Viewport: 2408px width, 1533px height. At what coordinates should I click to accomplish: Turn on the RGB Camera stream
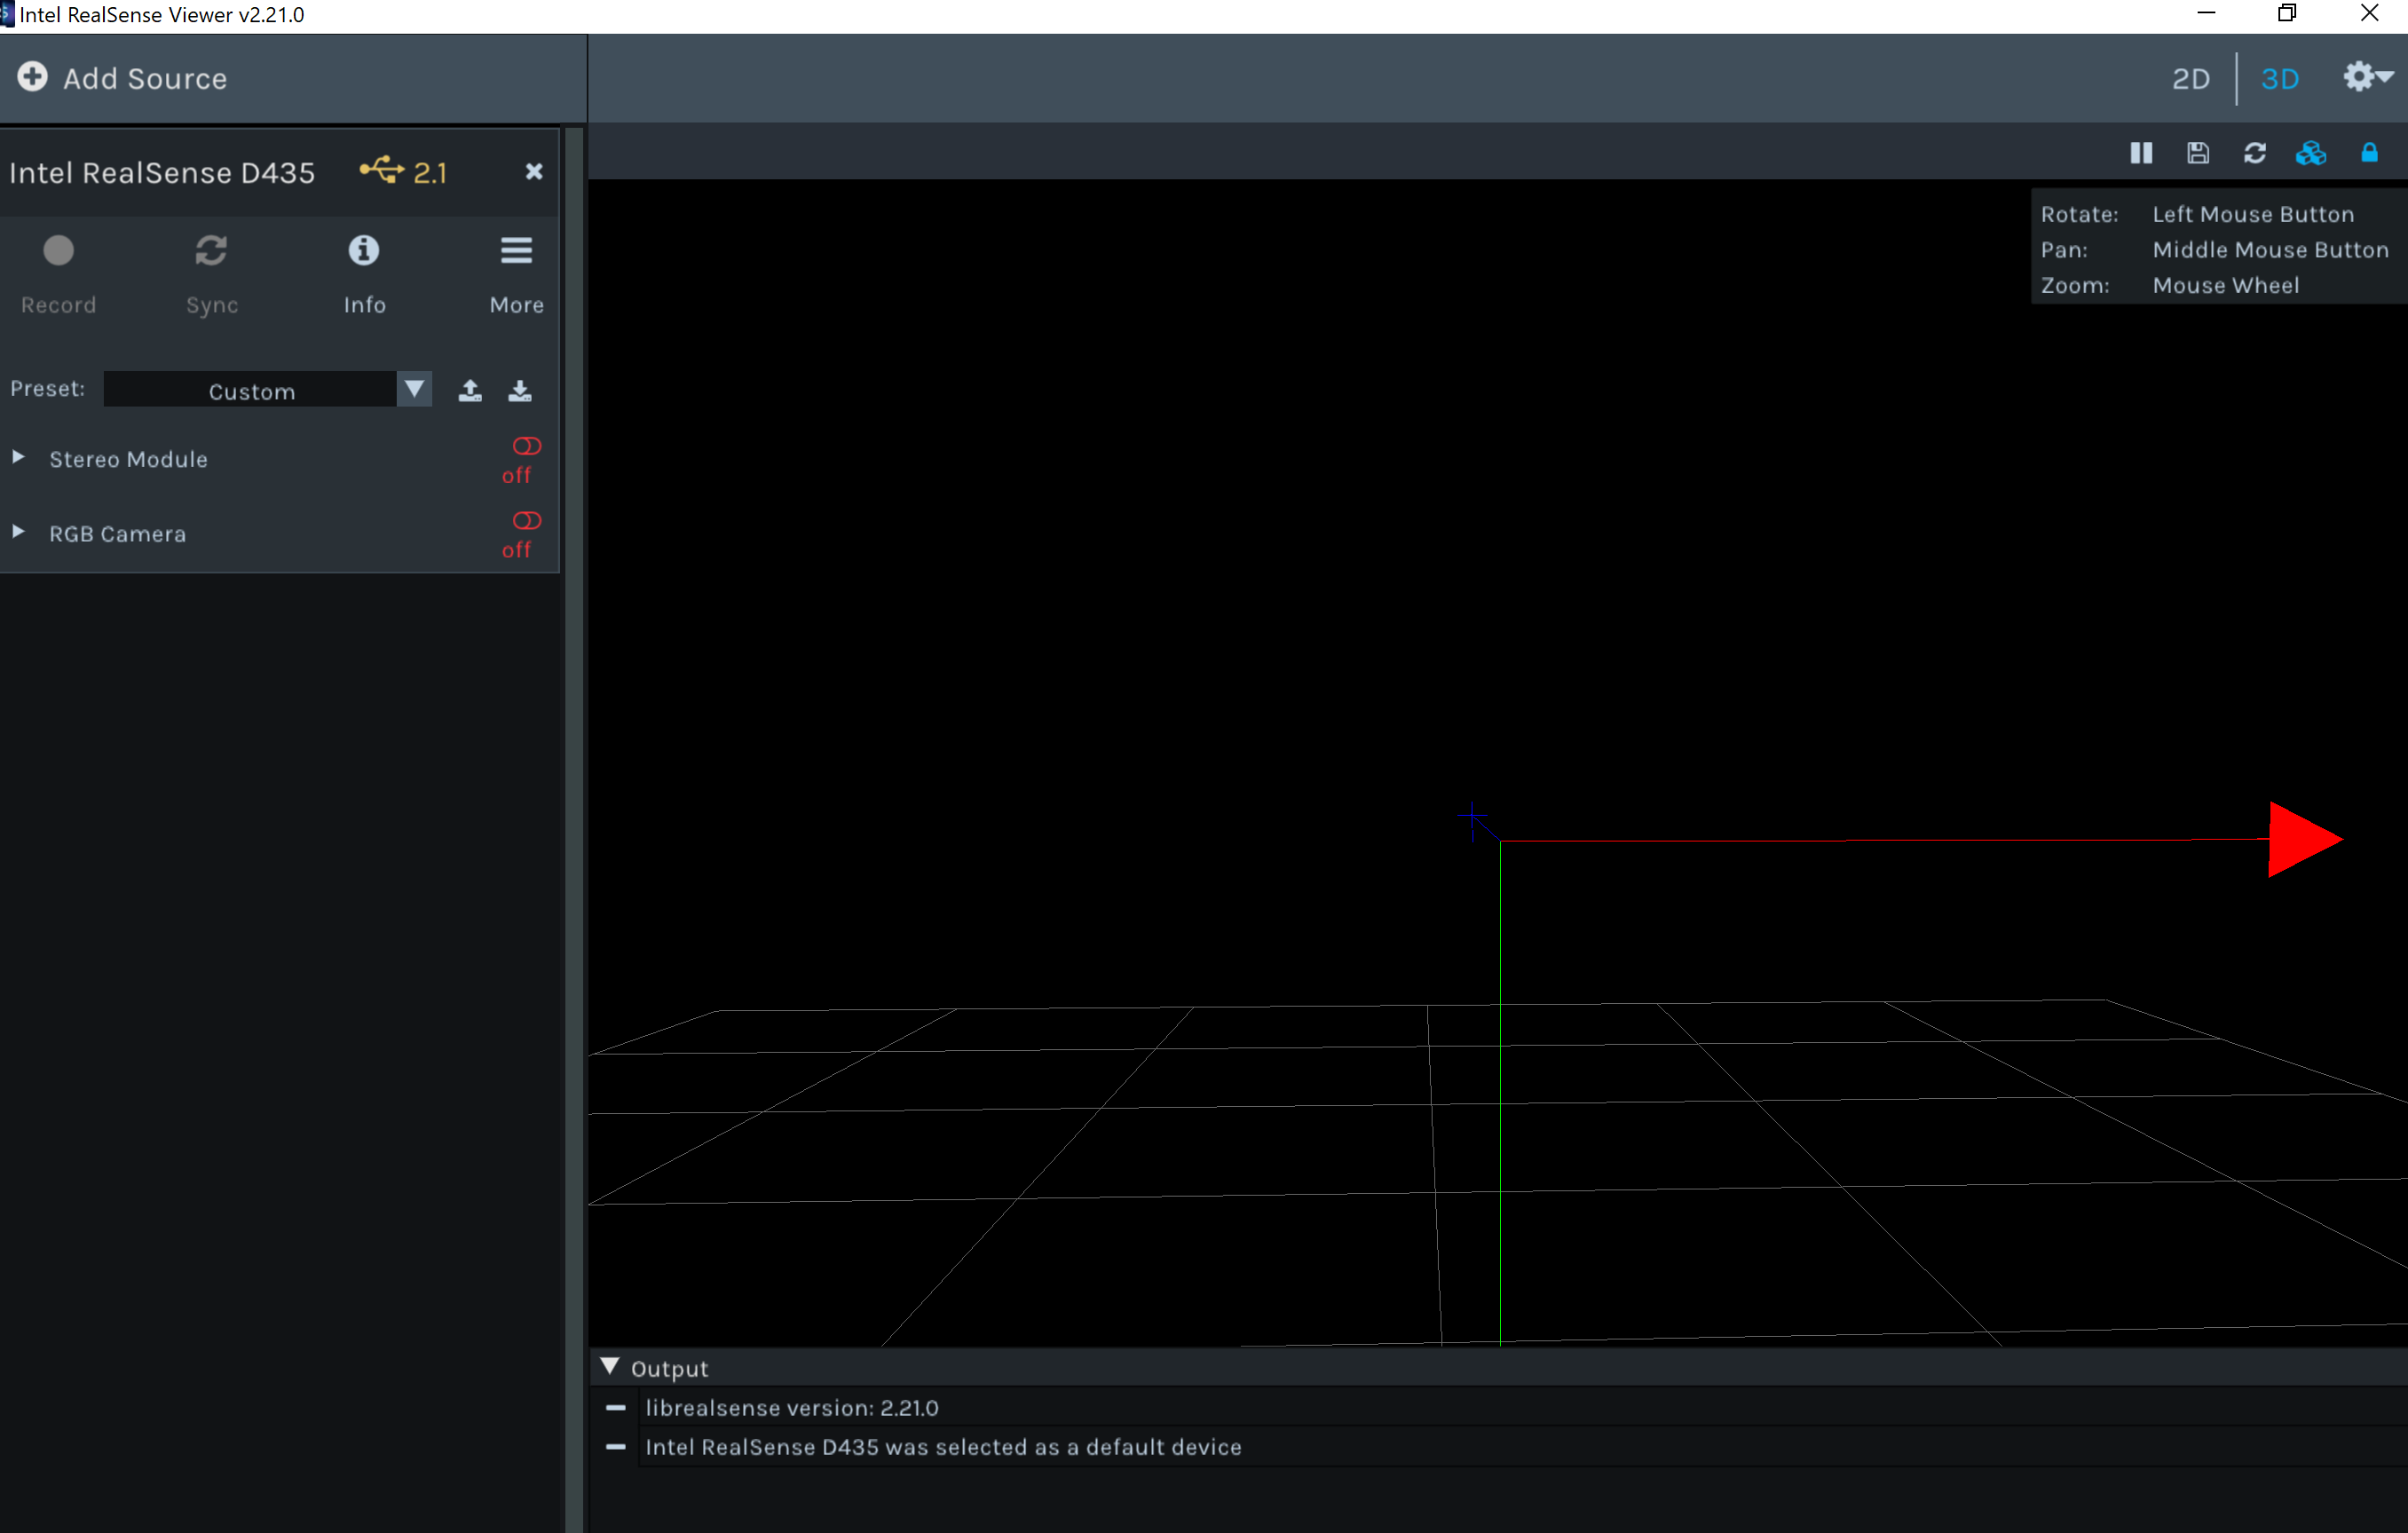[x=526, y=520]
